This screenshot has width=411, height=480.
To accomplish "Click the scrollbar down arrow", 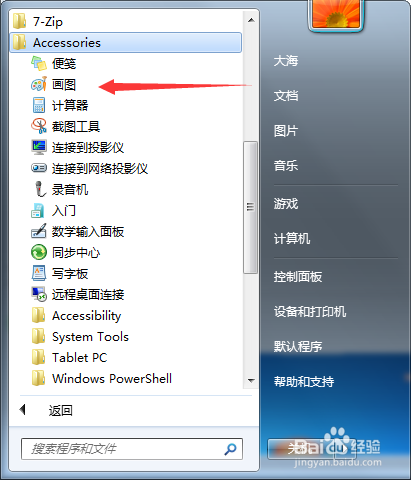I will 251,380.
